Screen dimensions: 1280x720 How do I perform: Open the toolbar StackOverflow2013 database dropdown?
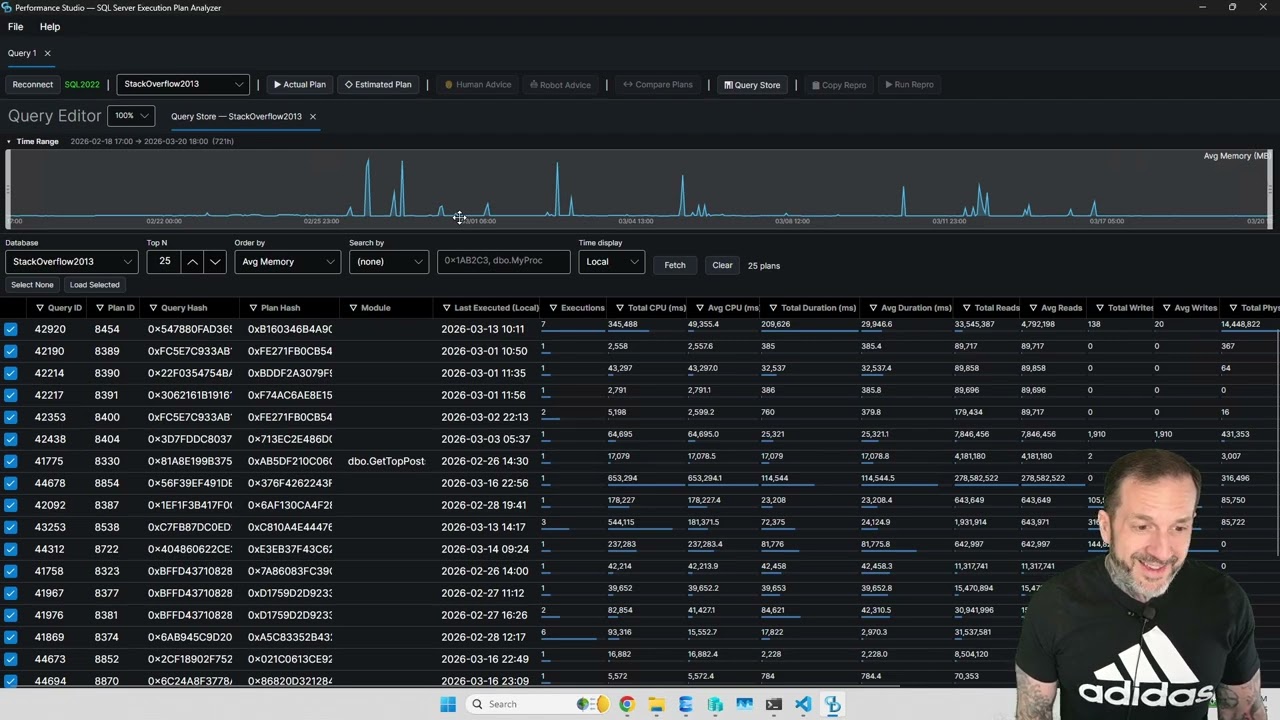[x=182, y=84]
